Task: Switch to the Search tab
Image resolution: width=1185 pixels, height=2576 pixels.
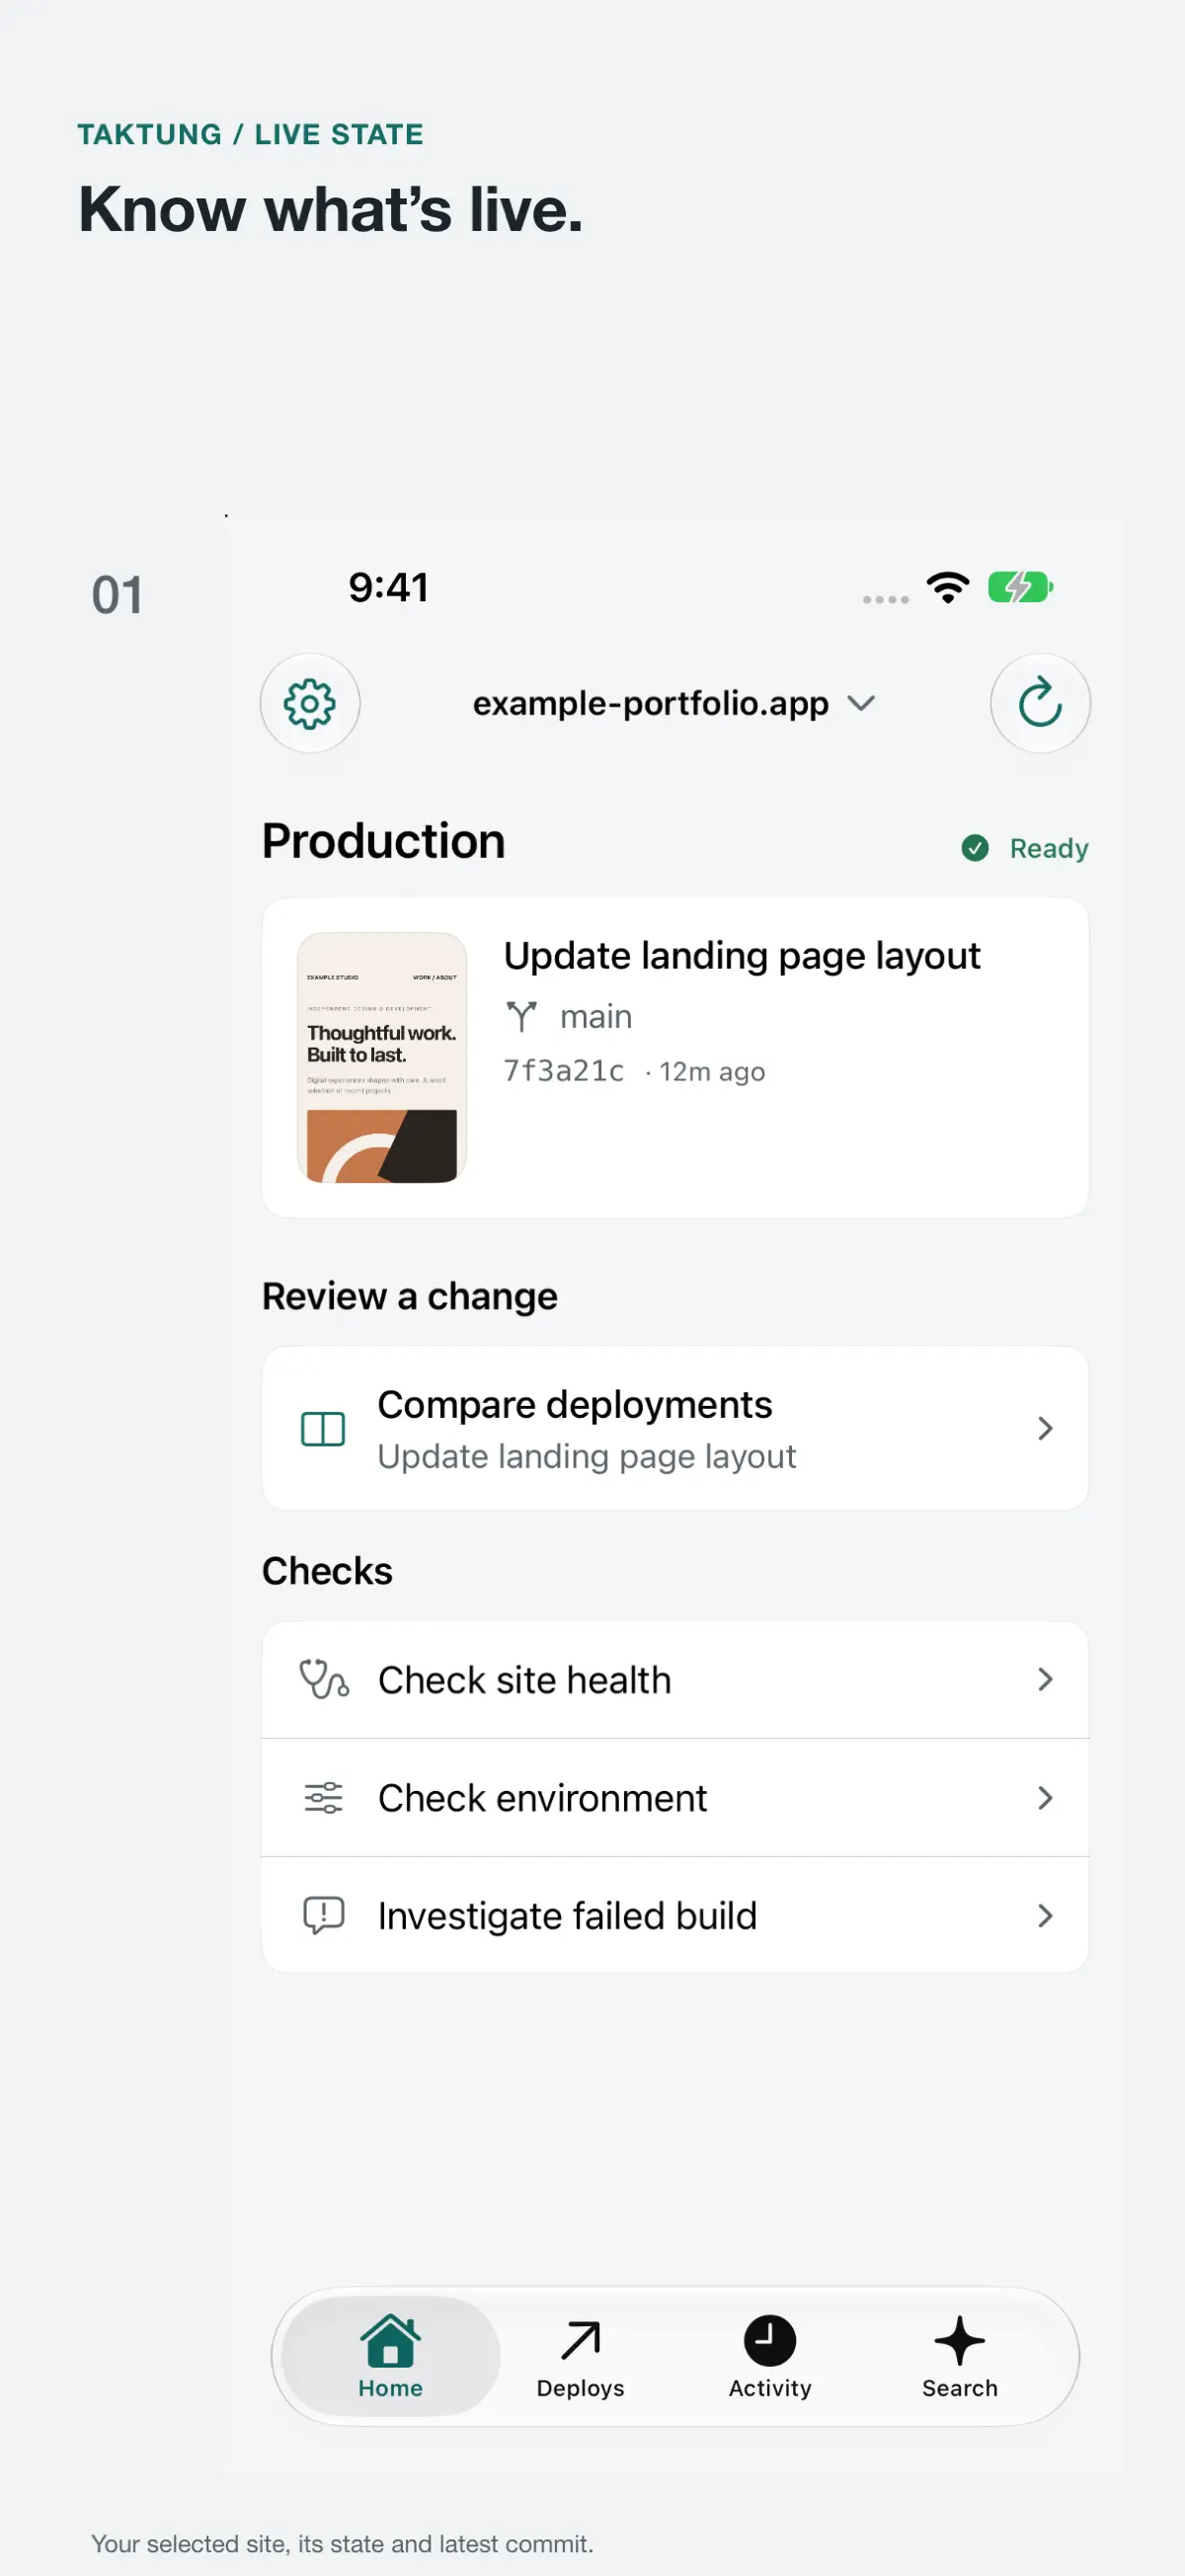Action: [960, 2357]
